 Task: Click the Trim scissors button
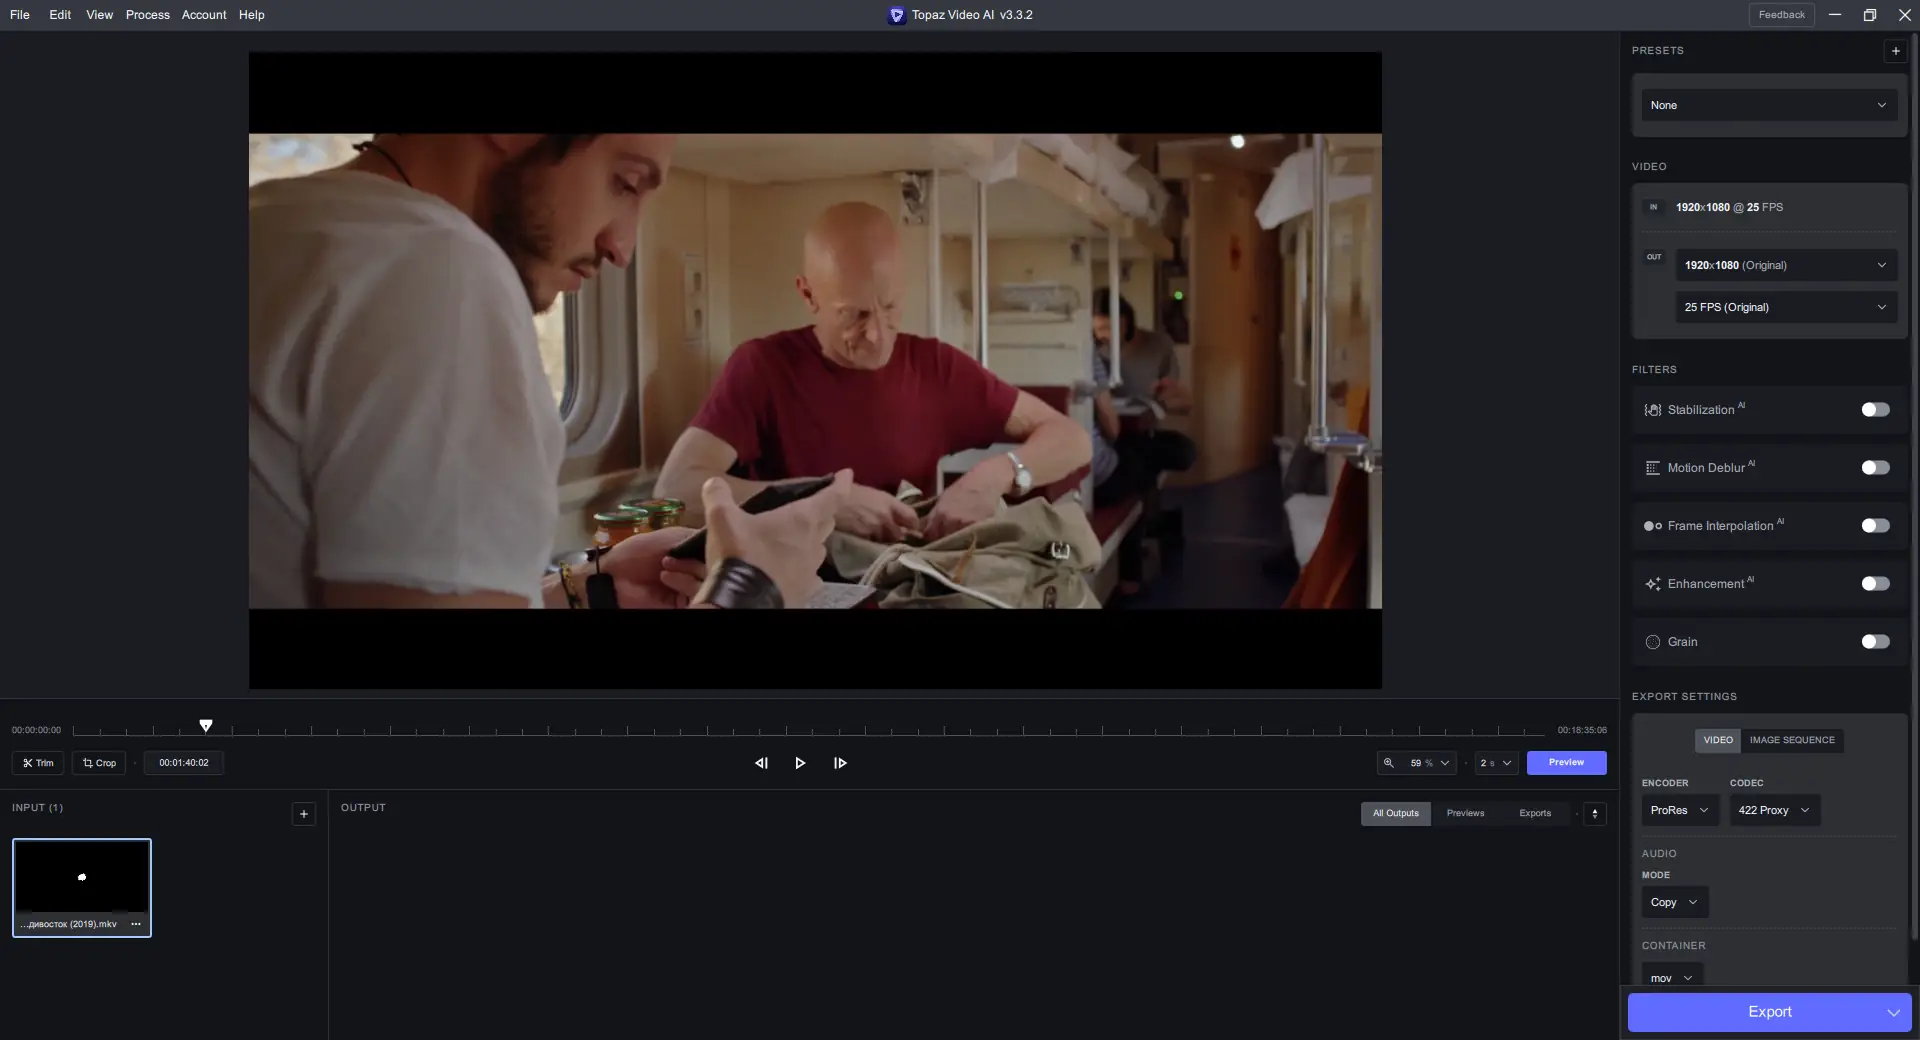tap(38, 763)
